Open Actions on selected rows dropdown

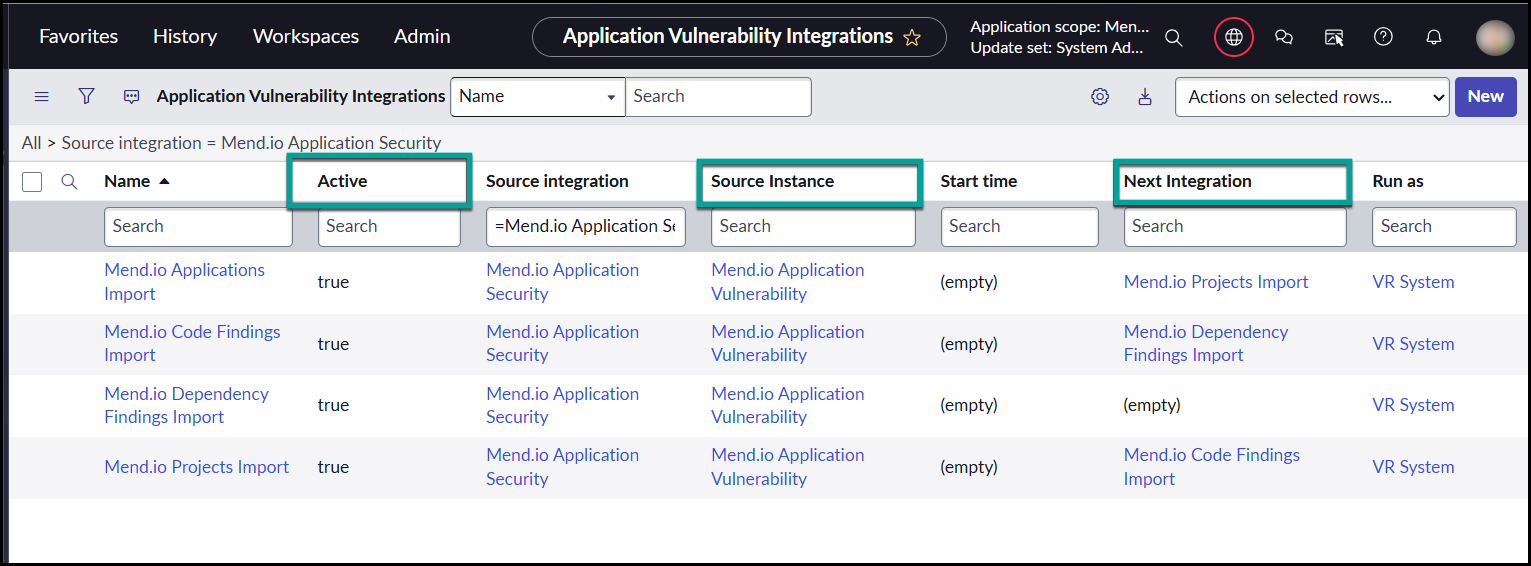pyautogui.click(x=1311, y=97)
